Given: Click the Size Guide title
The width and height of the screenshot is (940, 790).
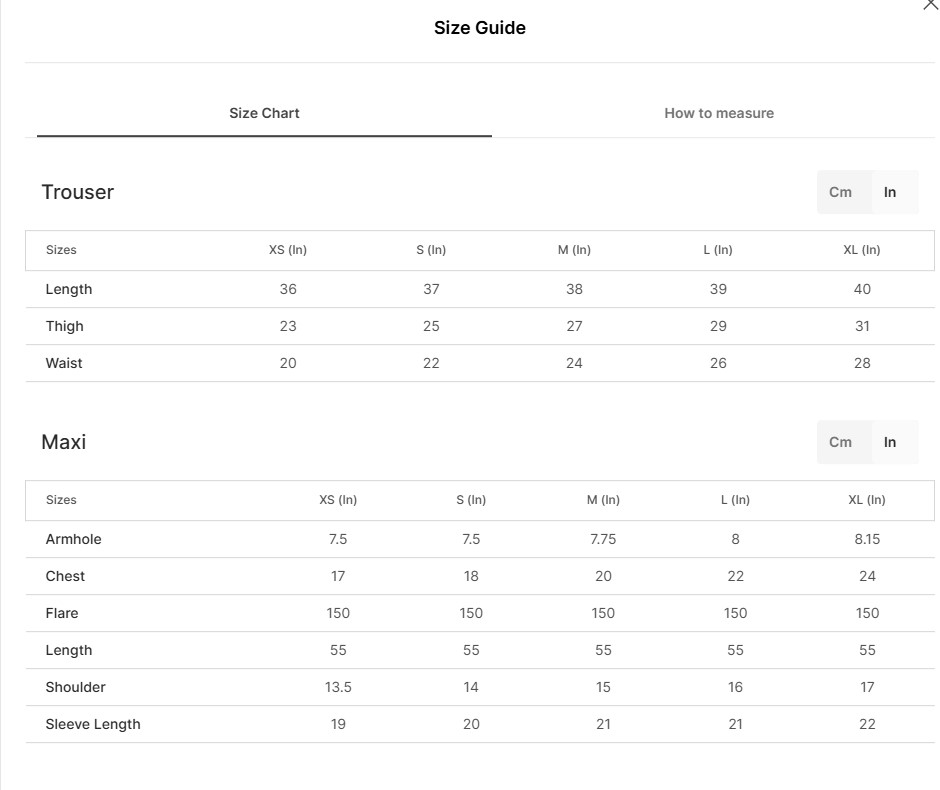Looking at the screenshot, I should (479, 28).
